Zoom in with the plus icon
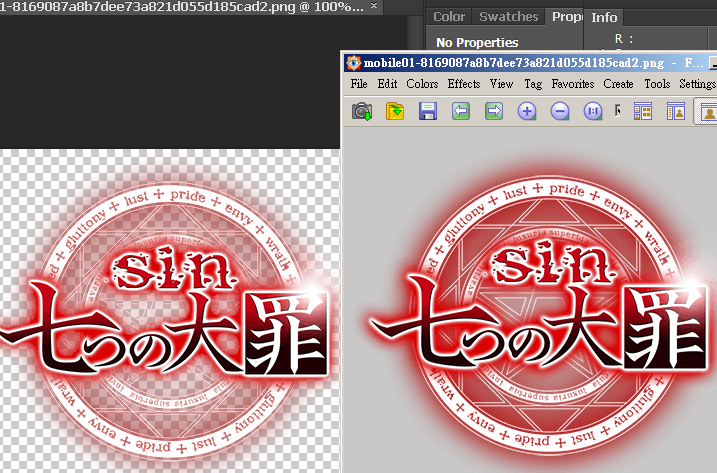 (527, 111)
